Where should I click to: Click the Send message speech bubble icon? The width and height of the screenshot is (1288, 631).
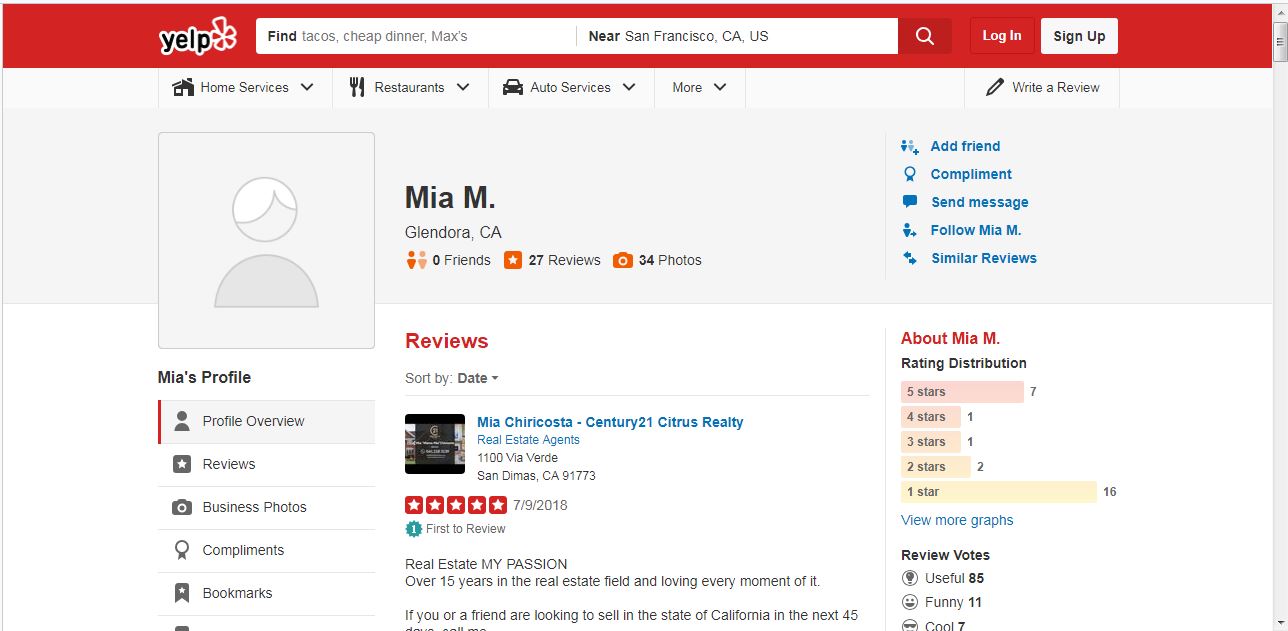tap(910, 202)
